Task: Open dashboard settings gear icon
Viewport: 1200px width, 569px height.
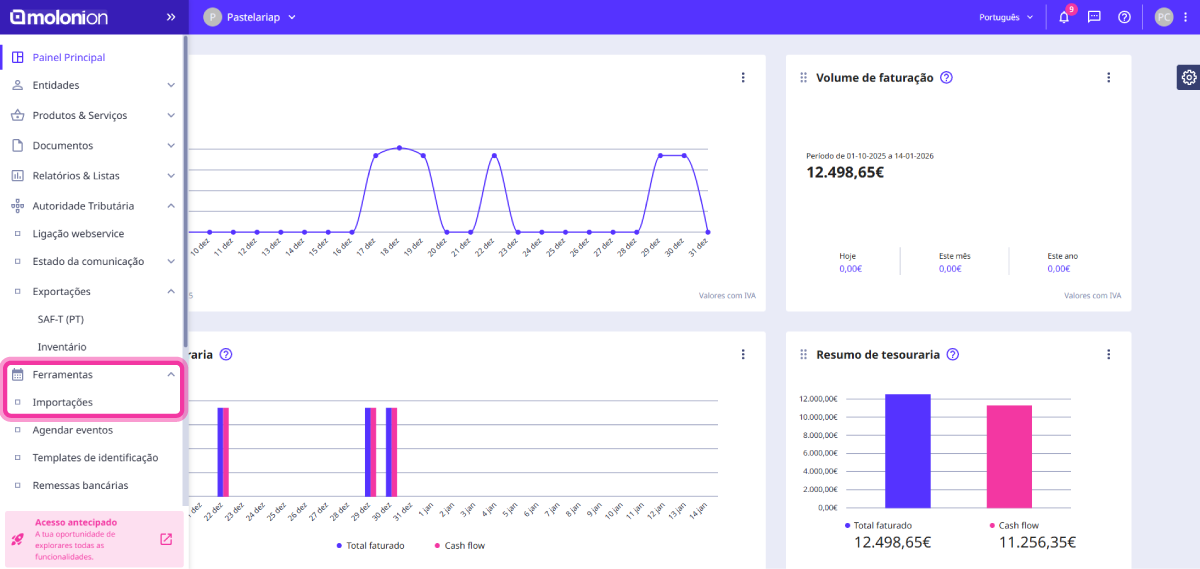Action: coord(1188,77)
